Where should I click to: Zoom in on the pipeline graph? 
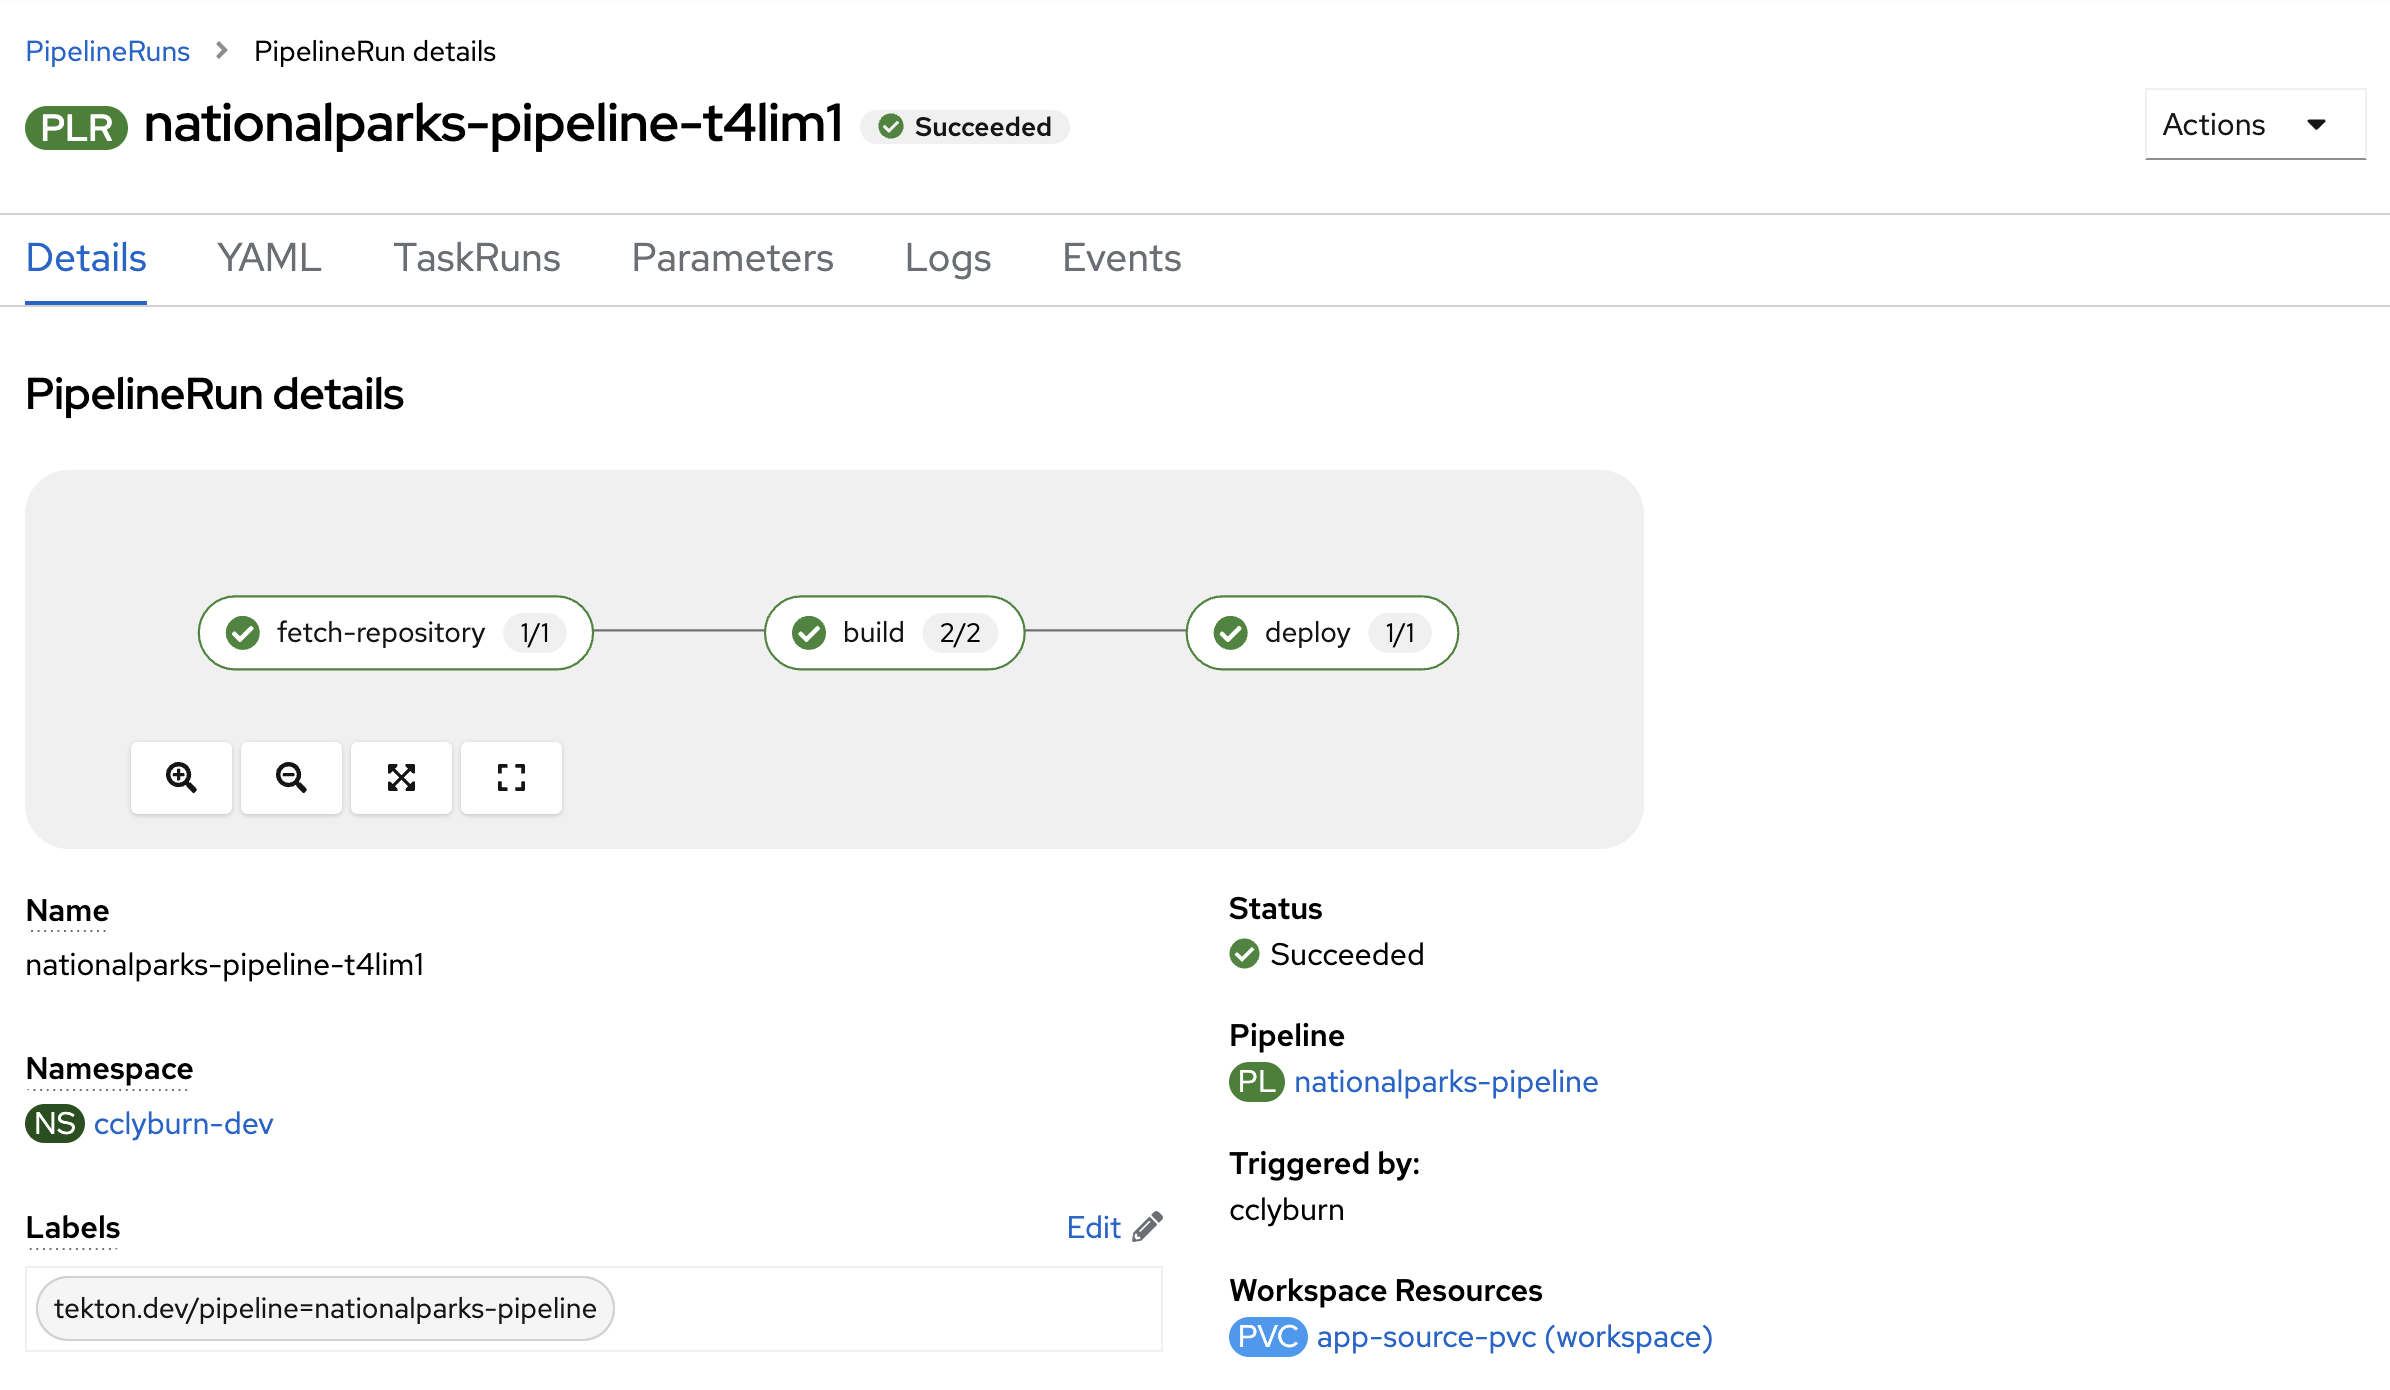pyautogui.click(x=181, y=777)
